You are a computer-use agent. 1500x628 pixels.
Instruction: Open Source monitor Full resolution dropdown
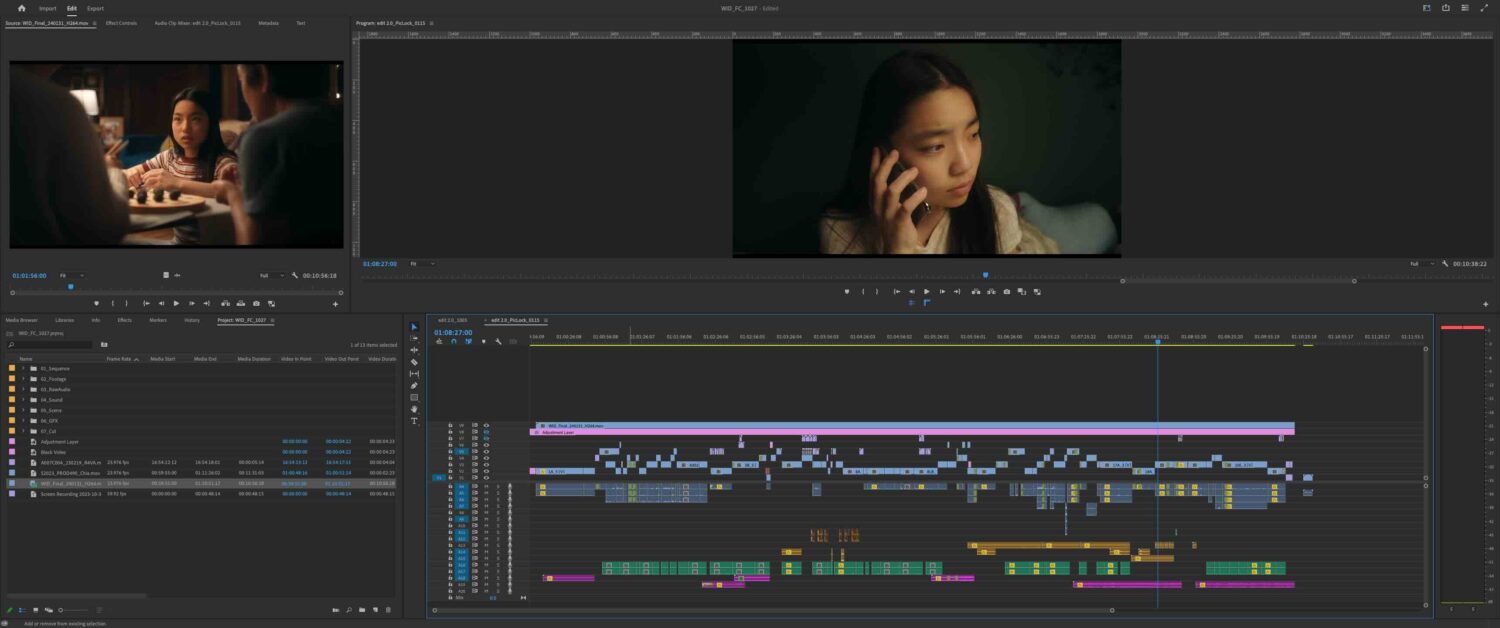[x=272, y=275]
